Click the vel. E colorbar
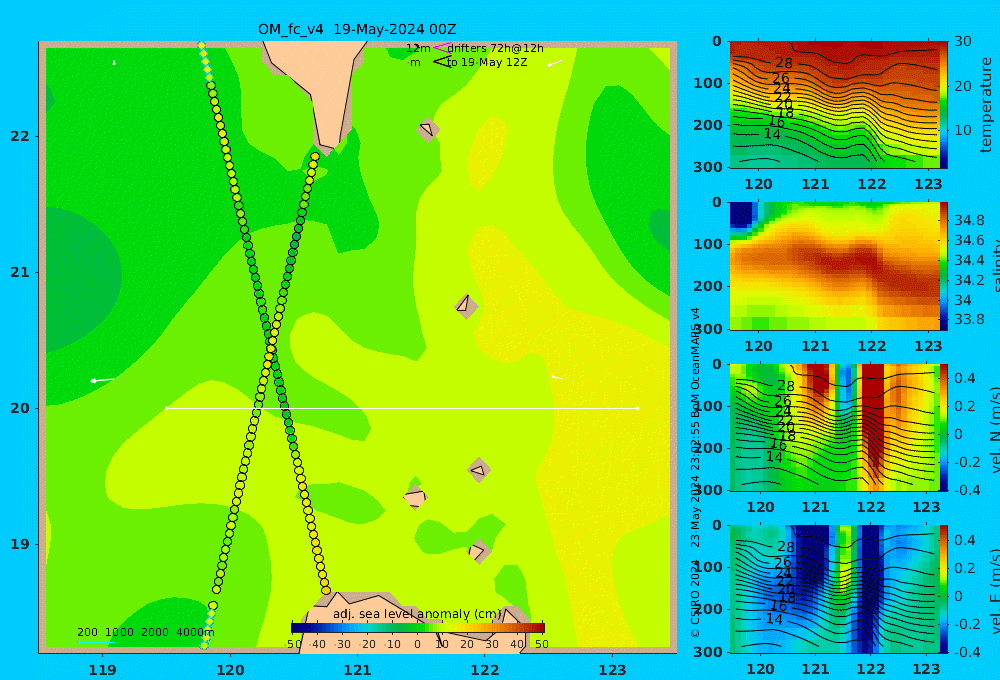Viewport: 1000px width, 680px height. [944, 589]
